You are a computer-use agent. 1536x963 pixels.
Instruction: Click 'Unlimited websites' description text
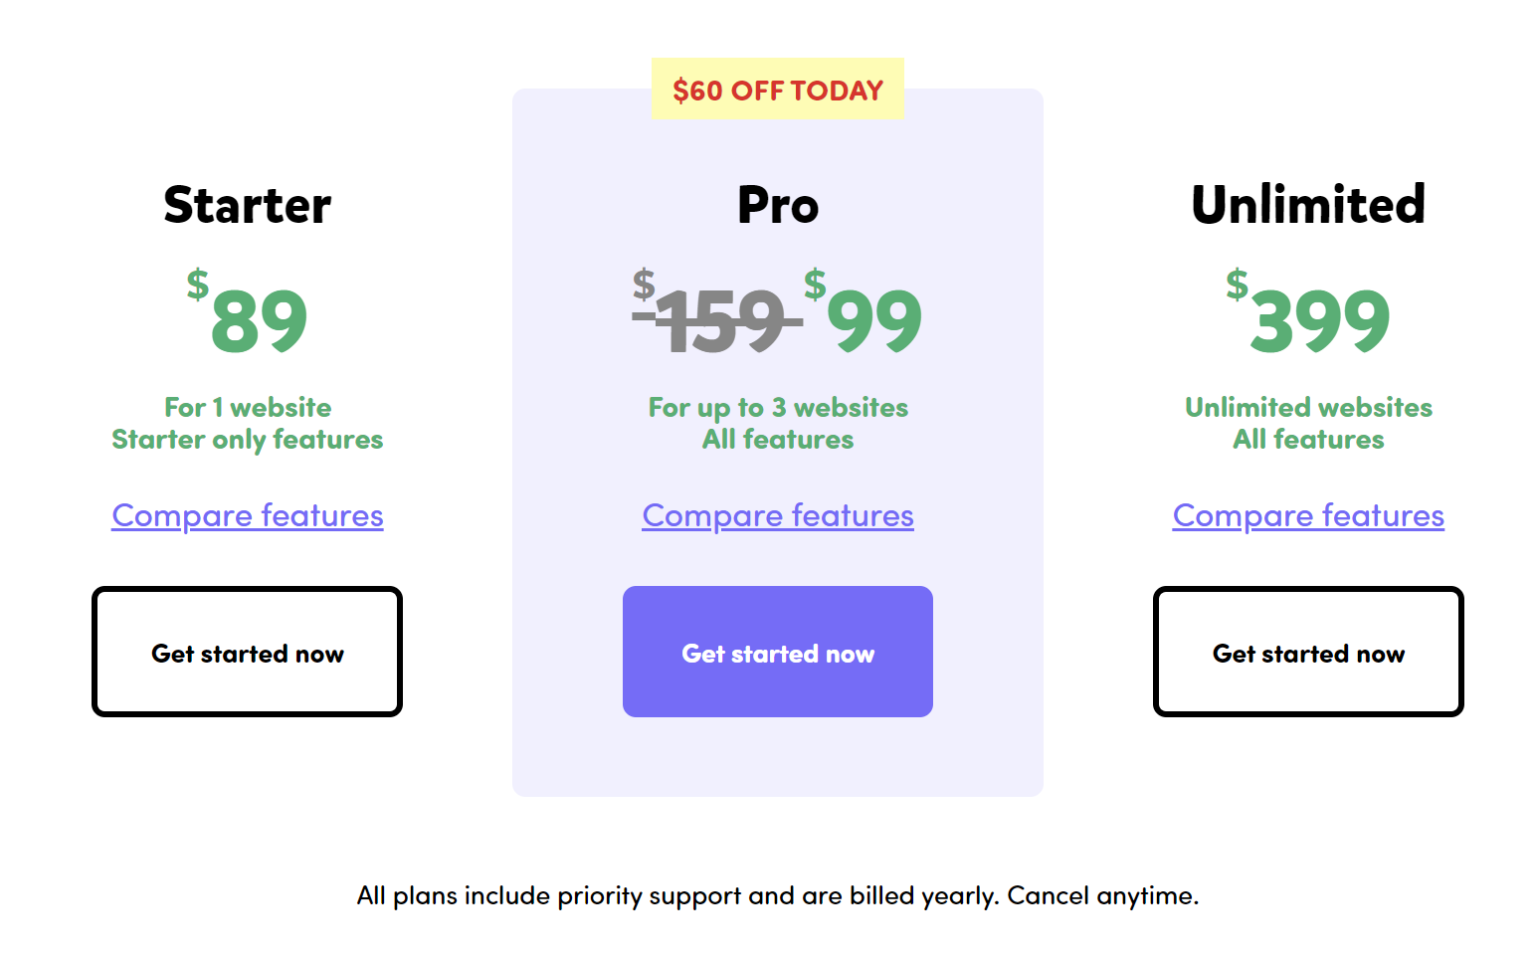1307,407
